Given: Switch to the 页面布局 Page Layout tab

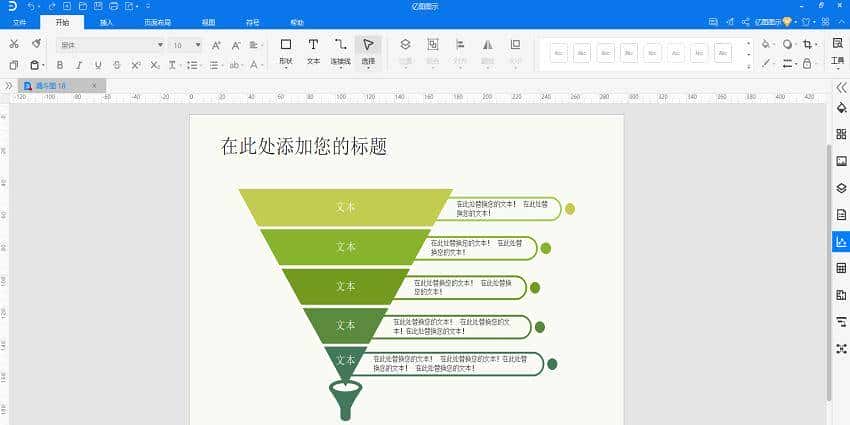Looking at the screenshot, I should 158,23.
